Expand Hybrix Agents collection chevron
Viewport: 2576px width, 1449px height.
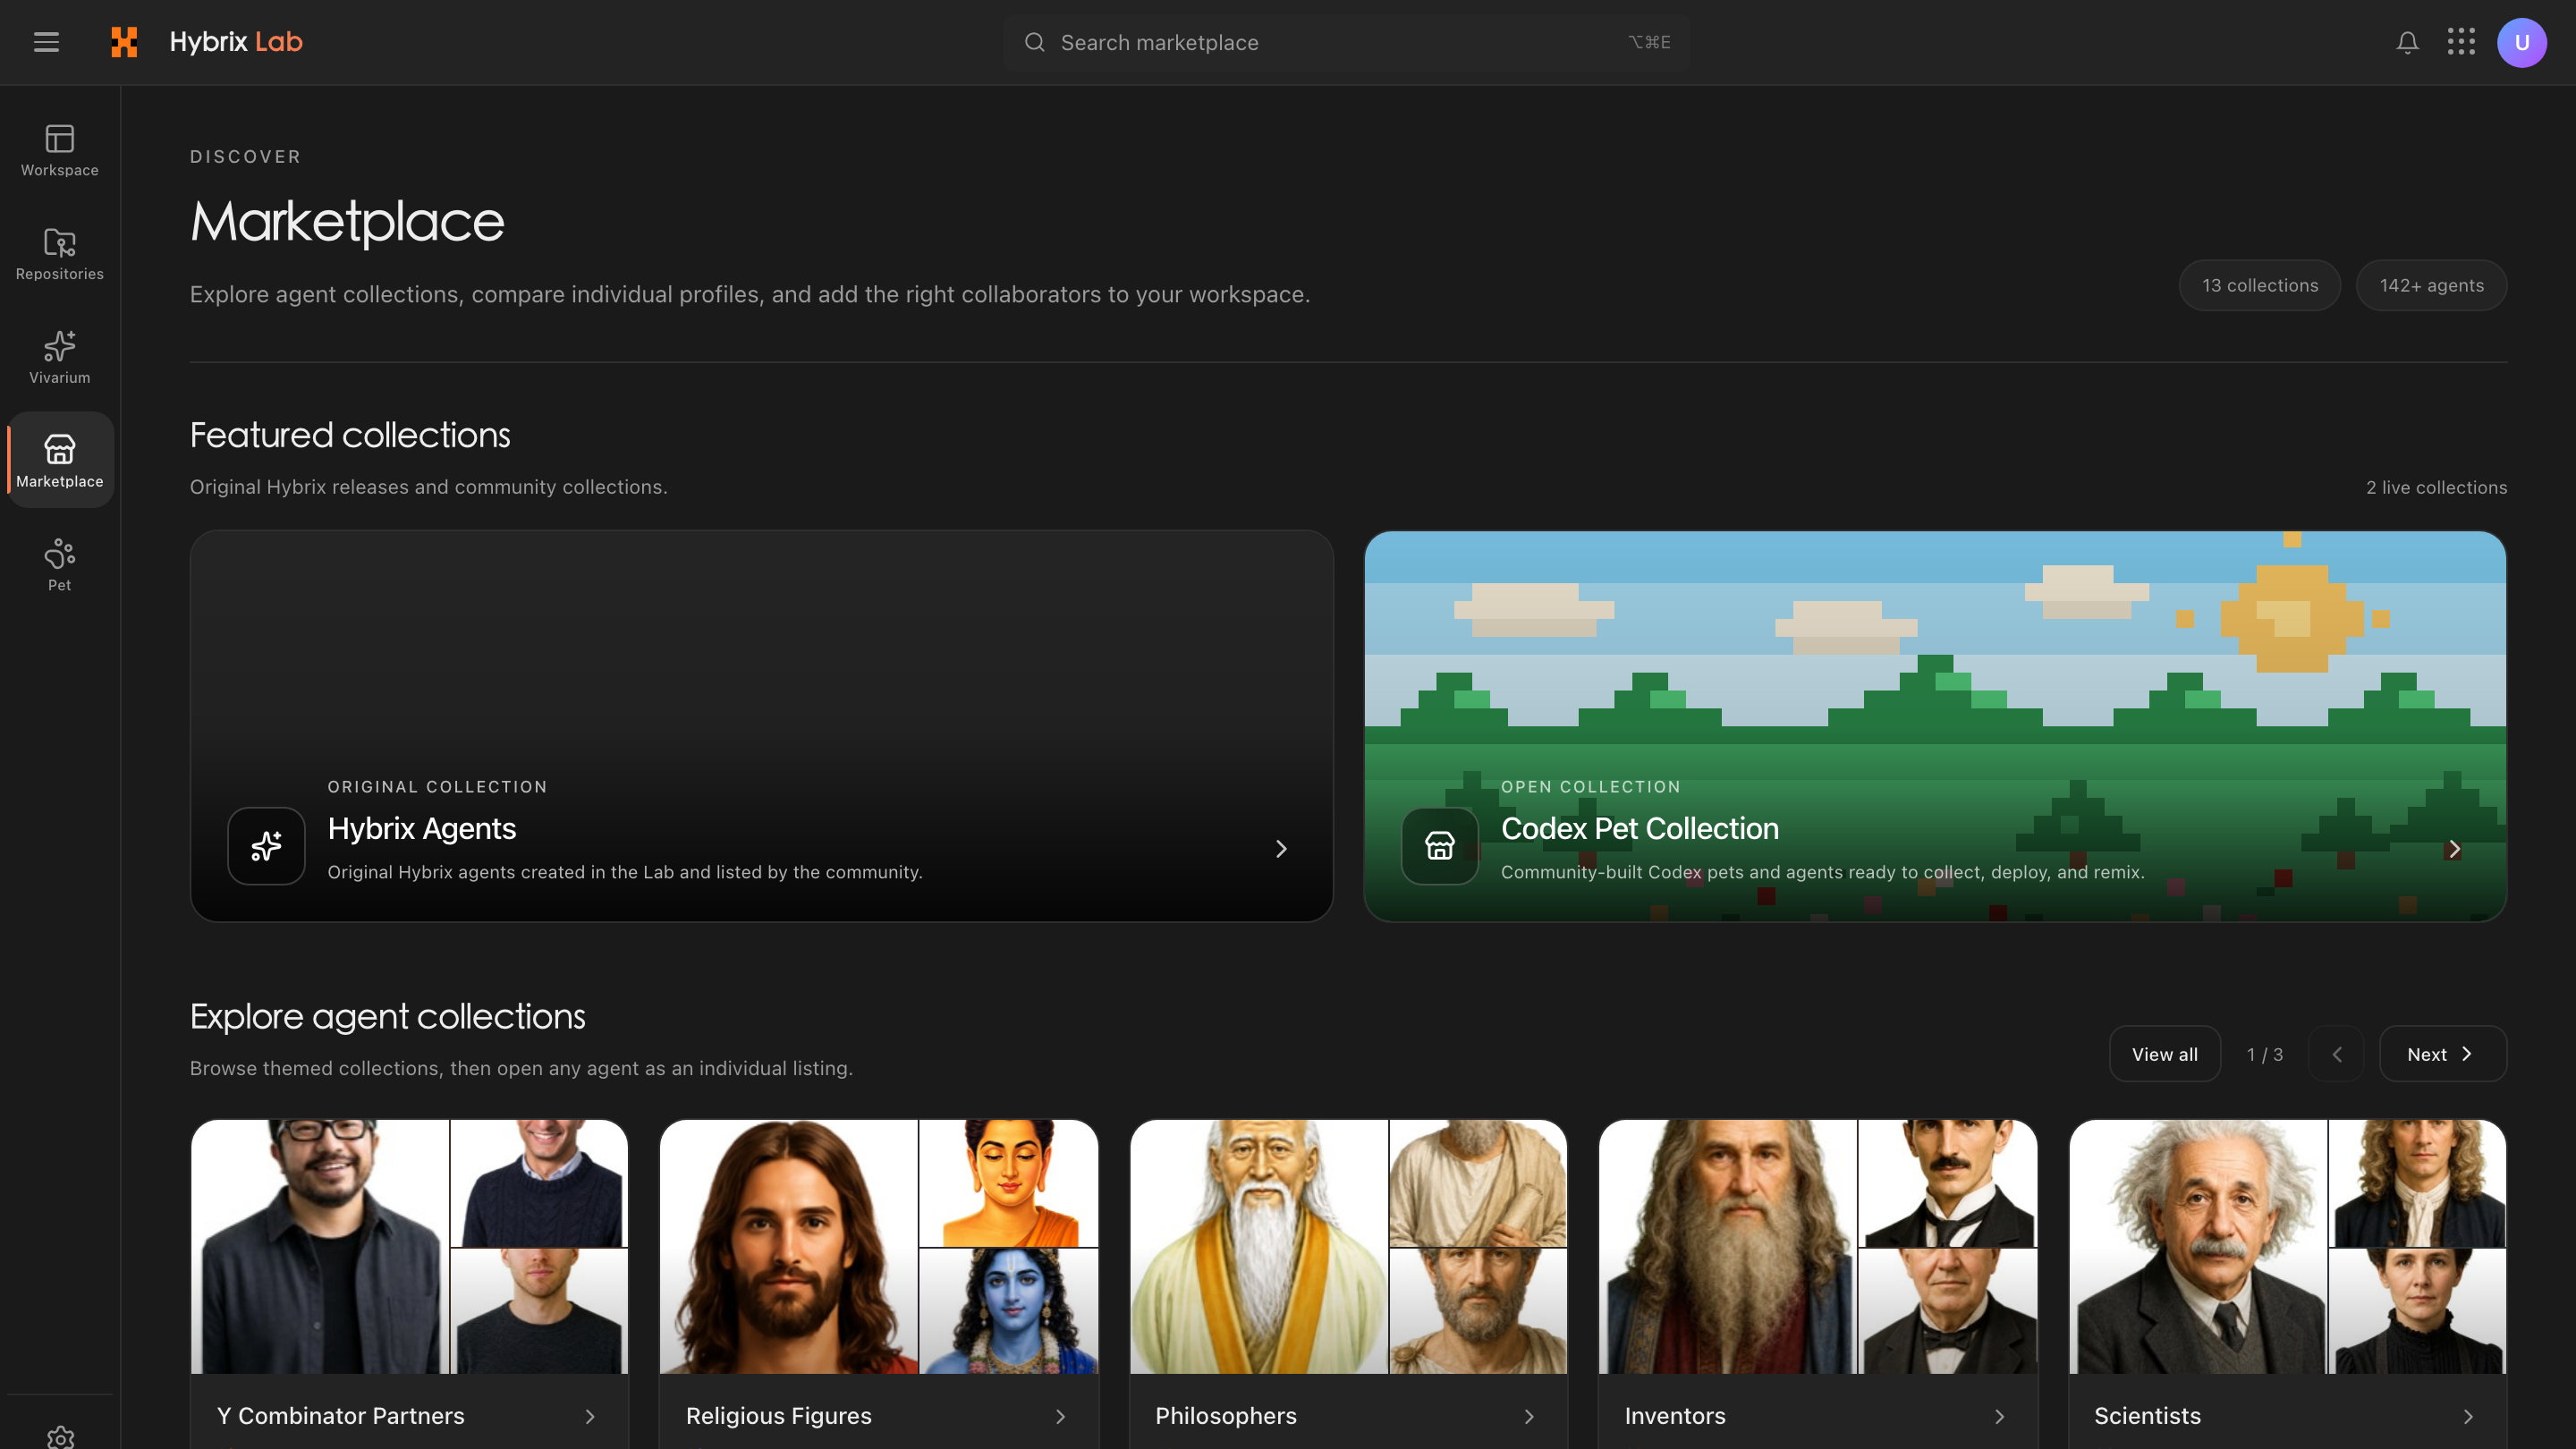[1281, 849]
